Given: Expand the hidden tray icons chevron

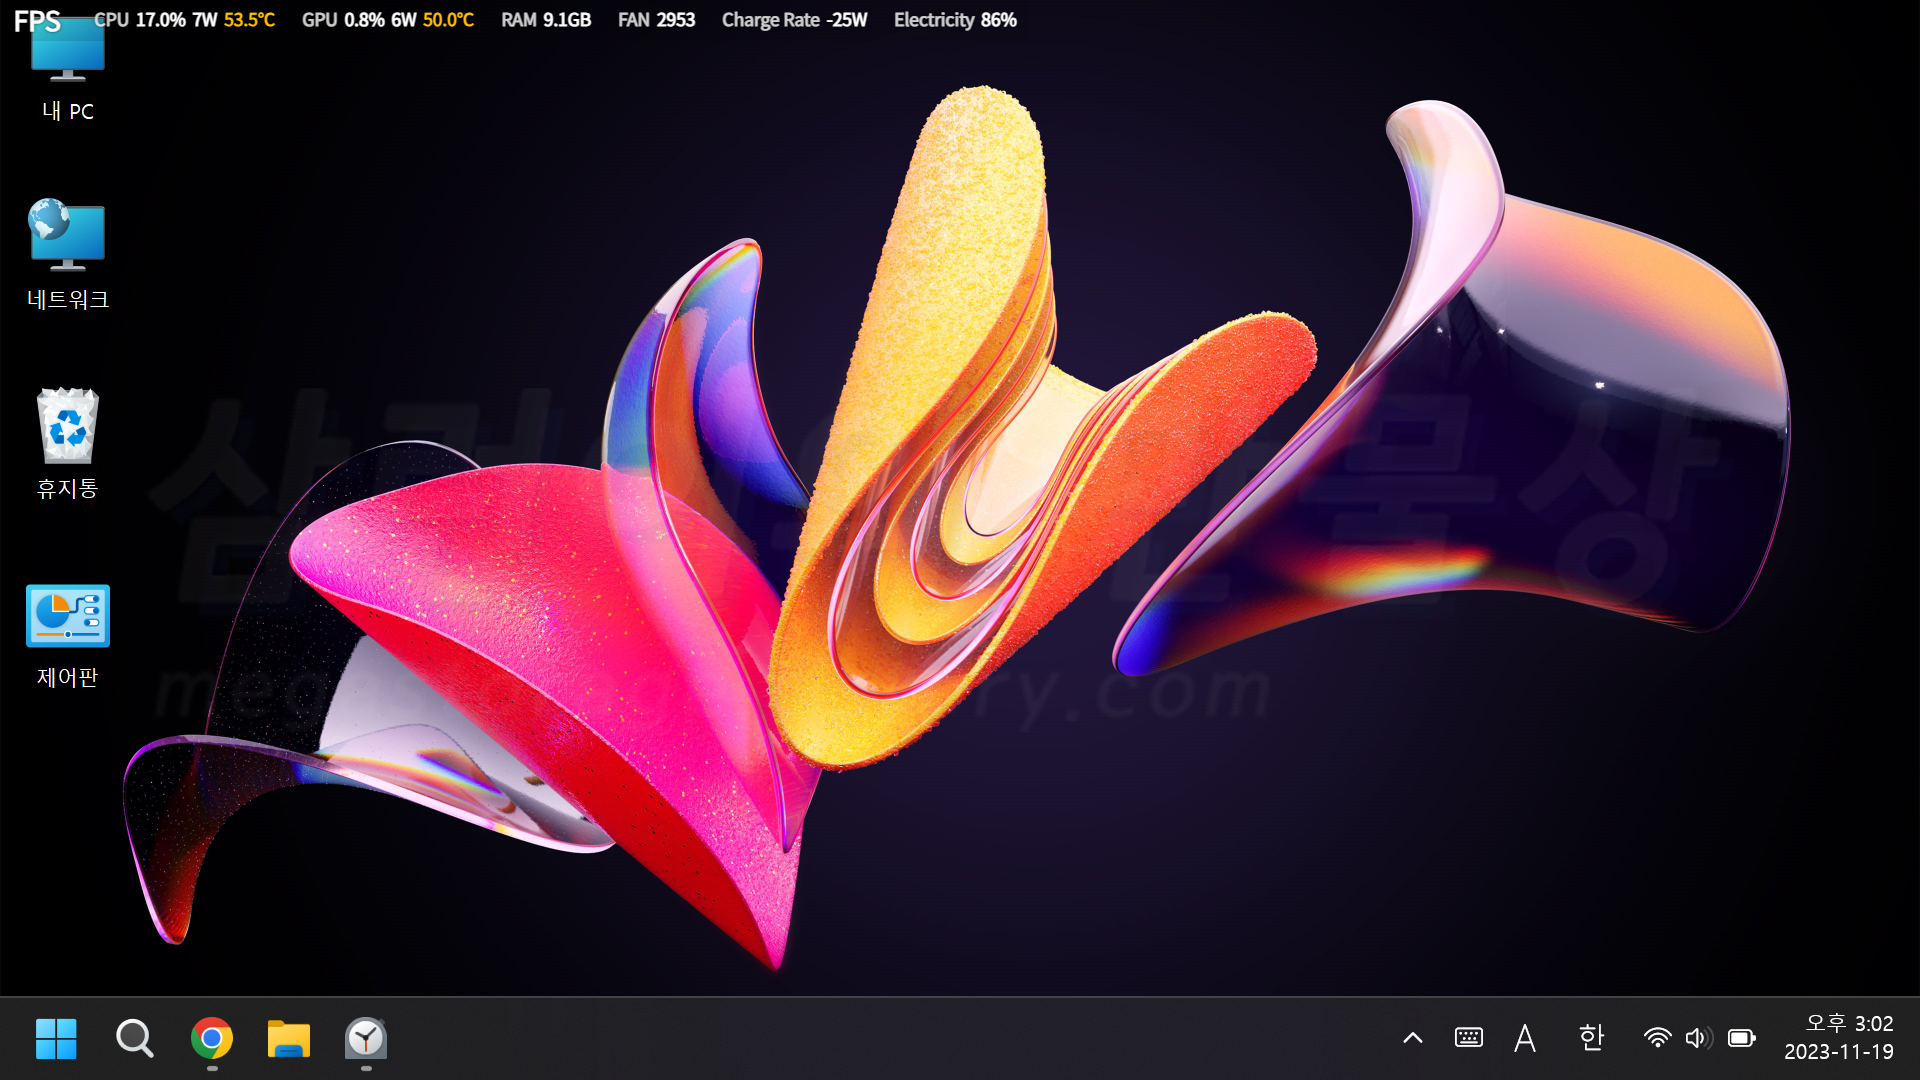Looking at the screenshot, I should pyautogui.click(x=1412, y=1038).
